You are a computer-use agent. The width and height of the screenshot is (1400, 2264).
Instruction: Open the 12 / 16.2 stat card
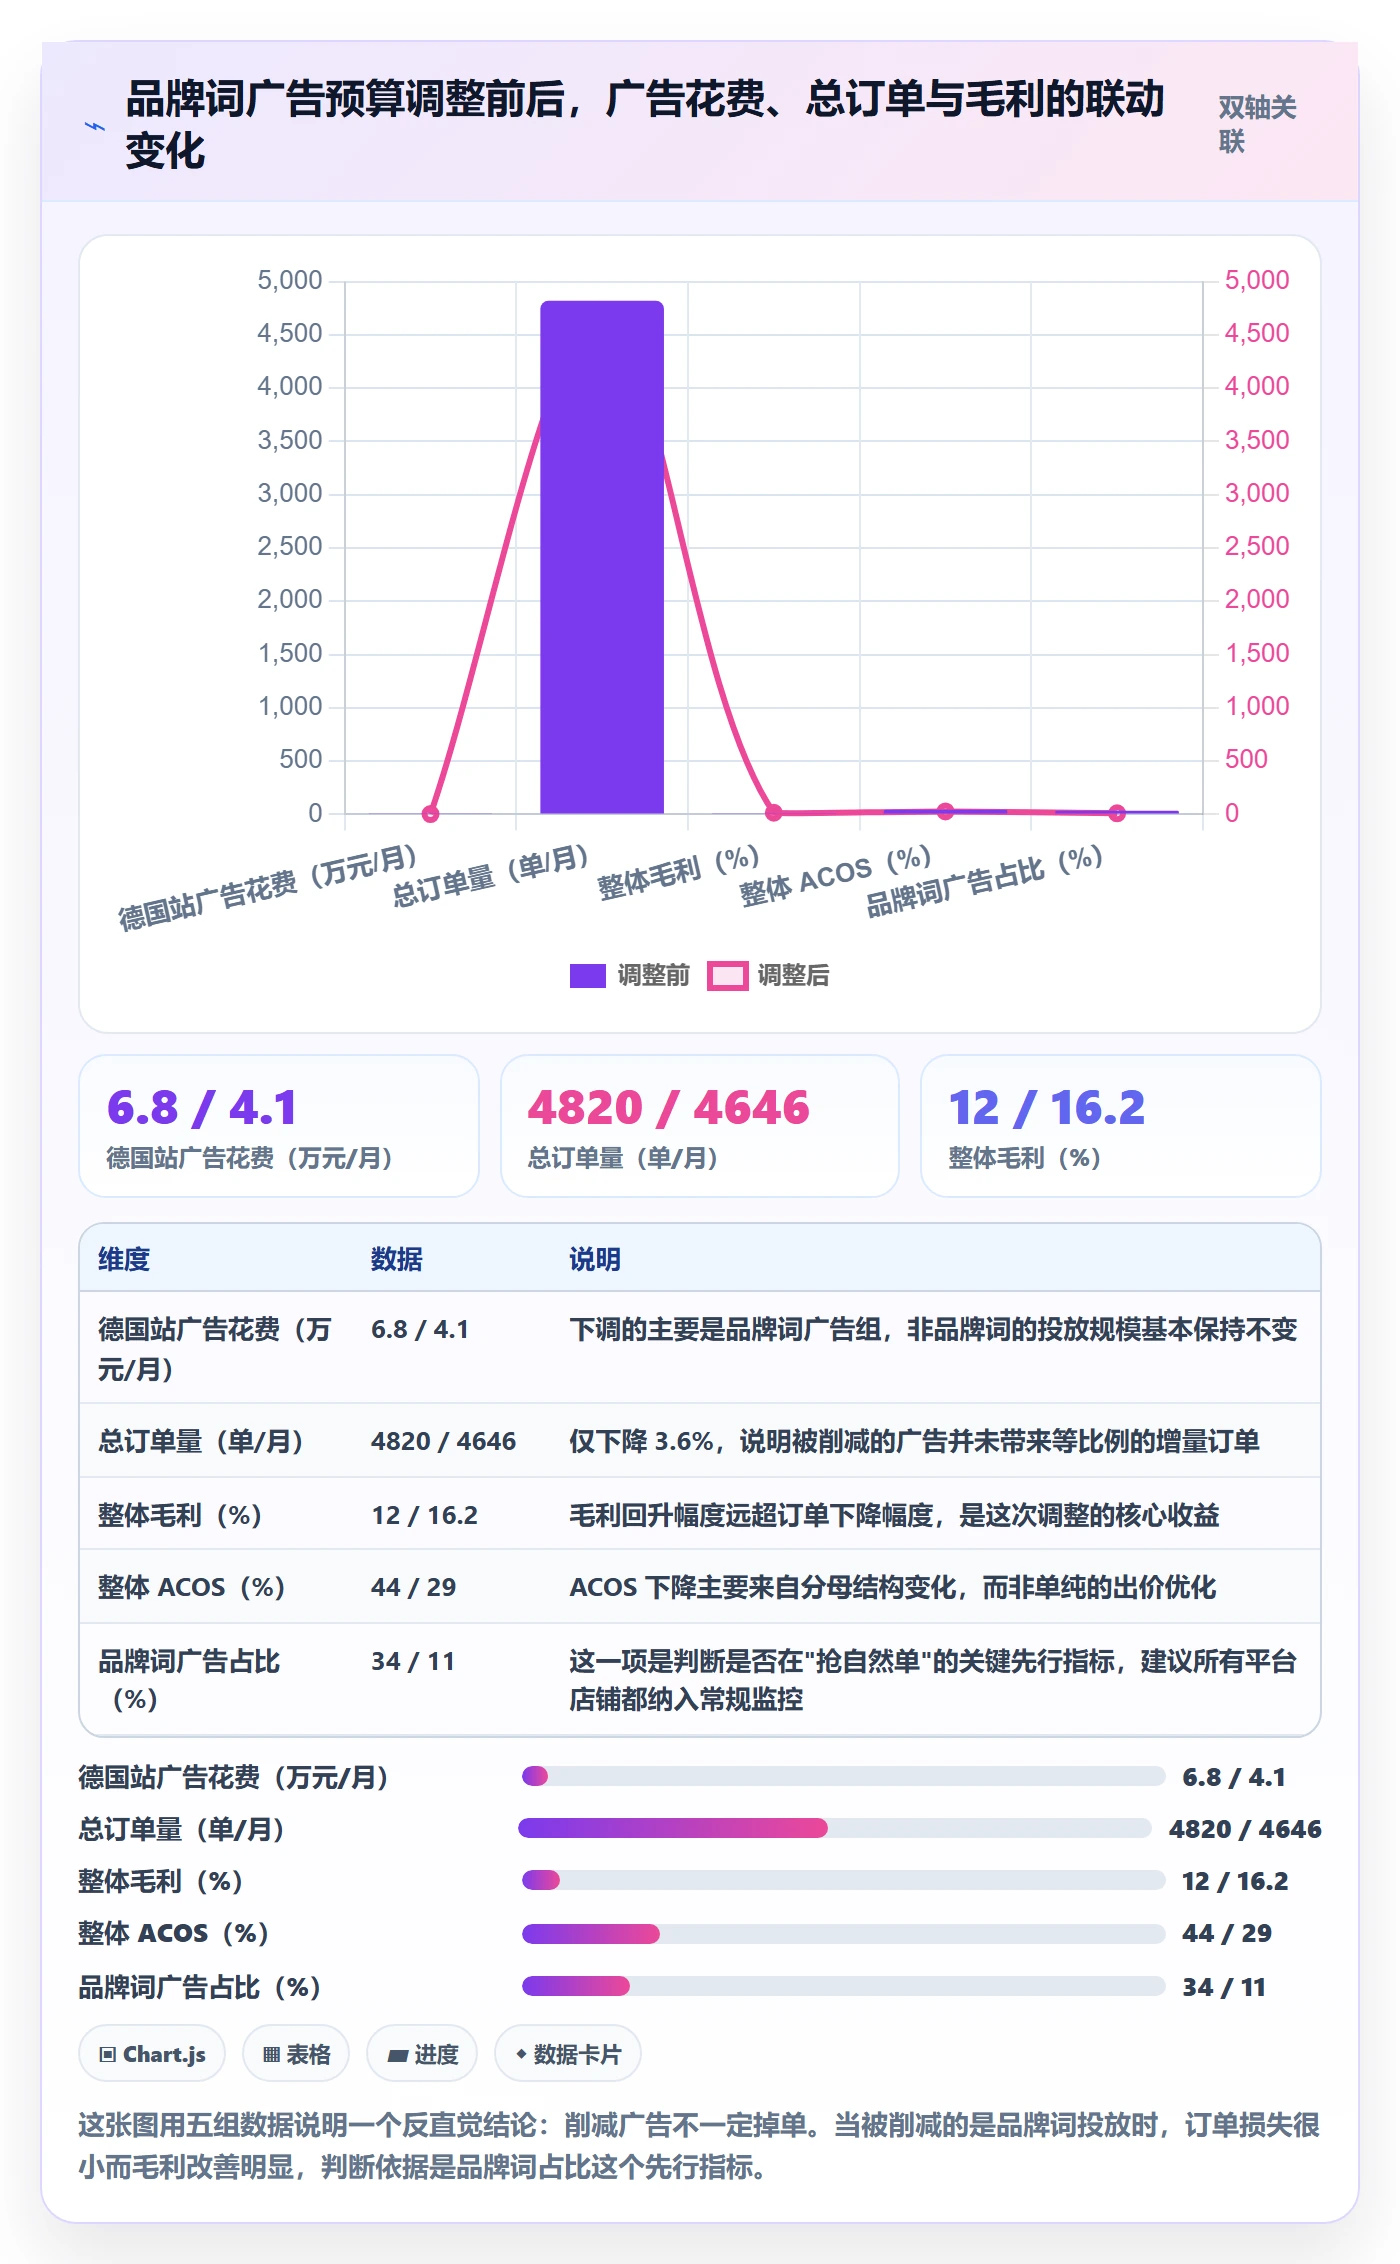pyautogui.click(x=1121, y=1126)
